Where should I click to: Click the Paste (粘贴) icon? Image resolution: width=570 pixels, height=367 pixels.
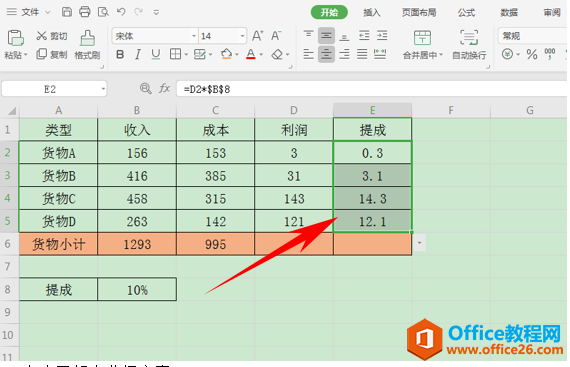click(16, 38)
